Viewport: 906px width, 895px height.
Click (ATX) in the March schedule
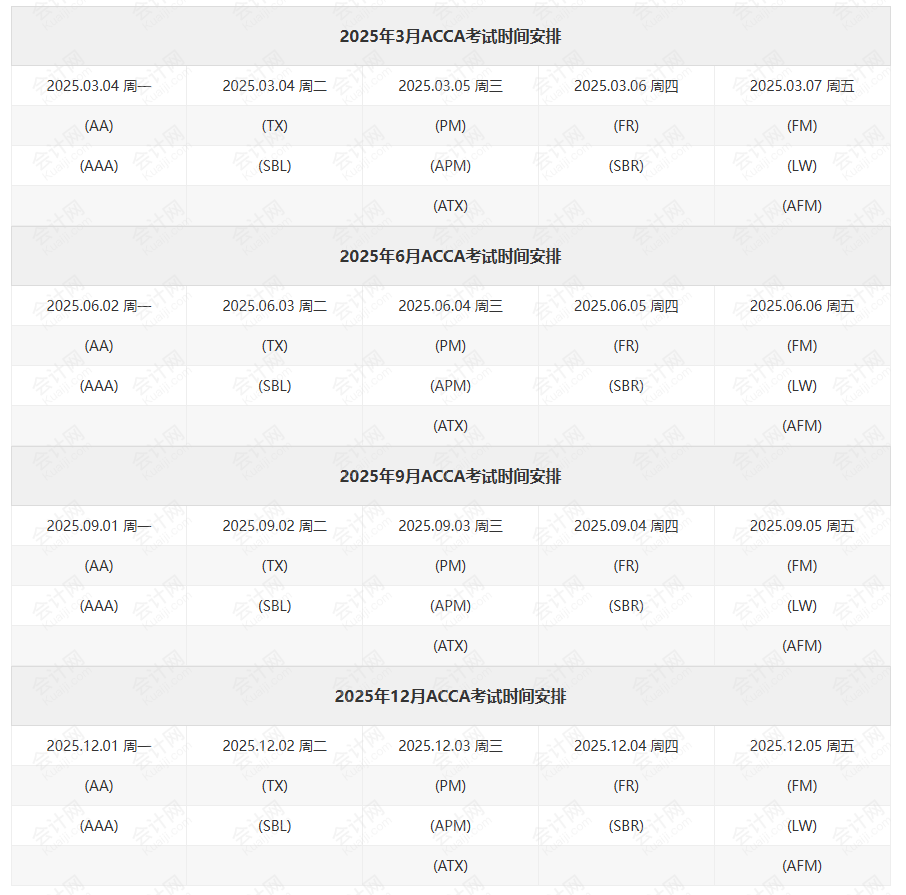(450, 206)
